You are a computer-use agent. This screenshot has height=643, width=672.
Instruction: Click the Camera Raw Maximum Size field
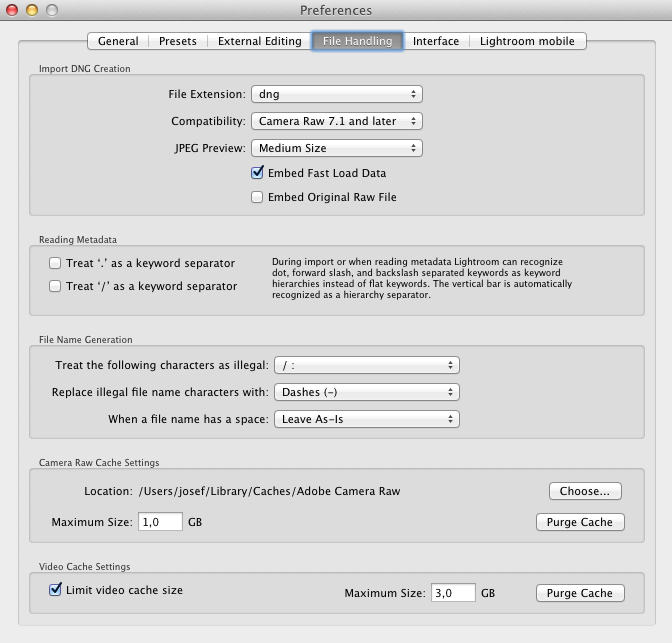(x=160, y=522)
